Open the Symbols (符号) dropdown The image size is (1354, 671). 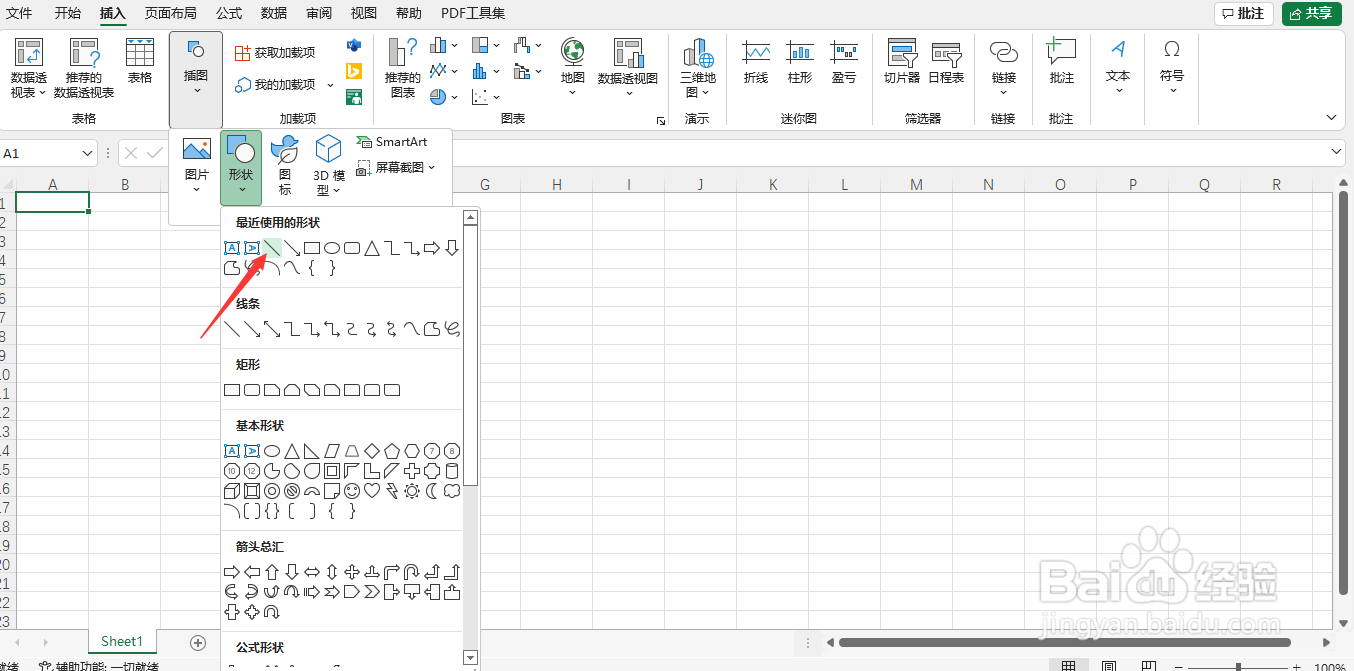[x=1172, y=67]
